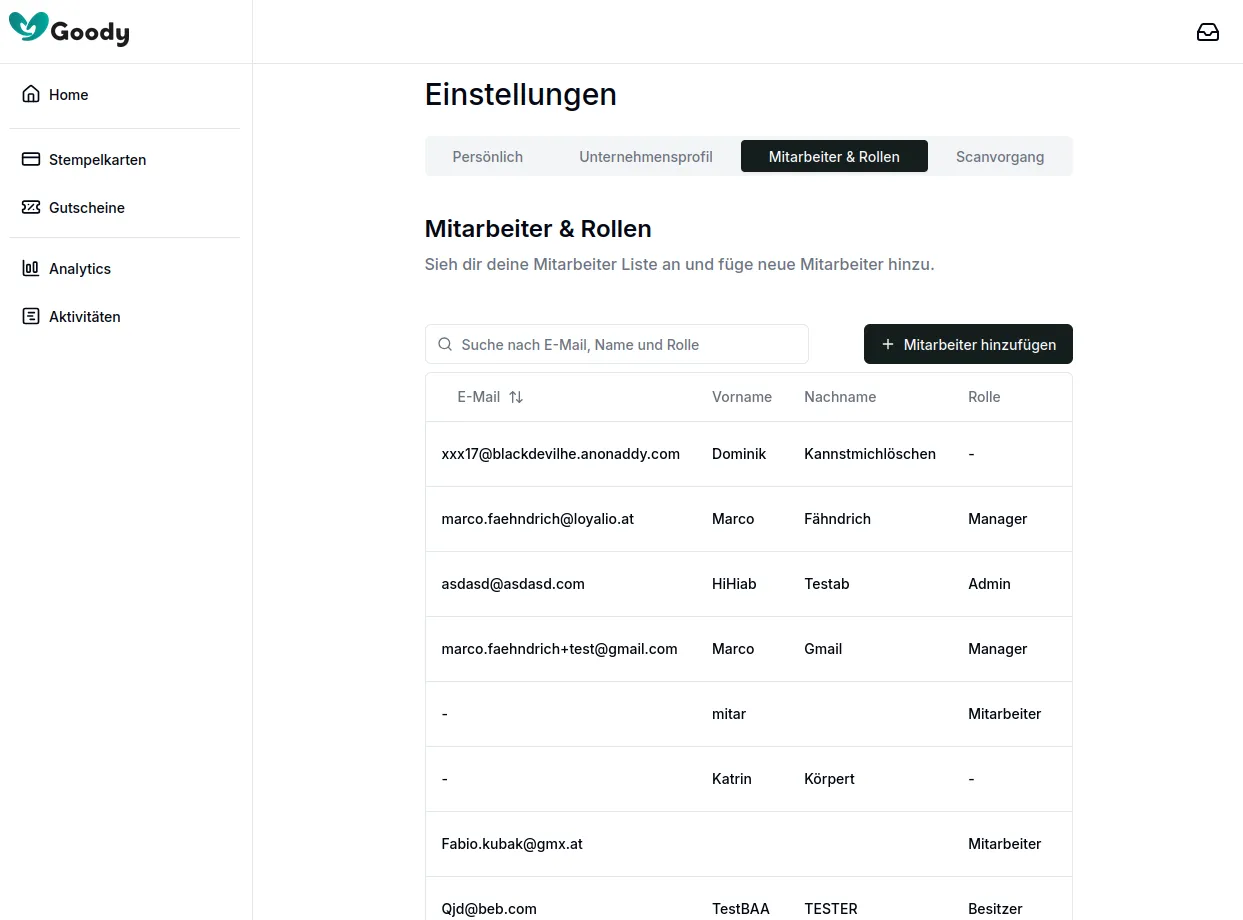Click the Goody logo
Image resolution: width=1243 pixels, height=920 pixels.
coord(69,30)
